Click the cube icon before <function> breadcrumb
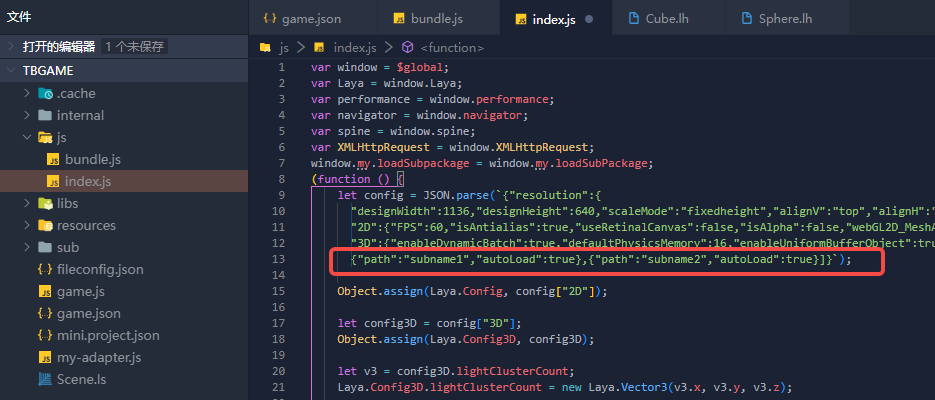The width and height of the screenshot is (935, 400). 407,47
